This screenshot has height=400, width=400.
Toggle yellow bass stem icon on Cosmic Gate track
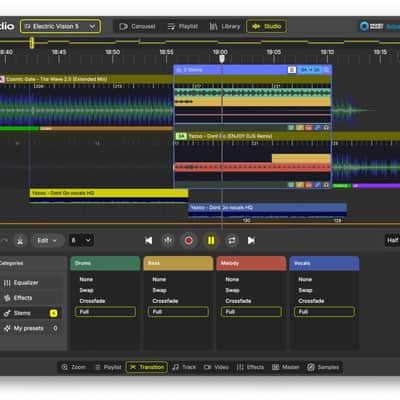(x=300, y=127)
